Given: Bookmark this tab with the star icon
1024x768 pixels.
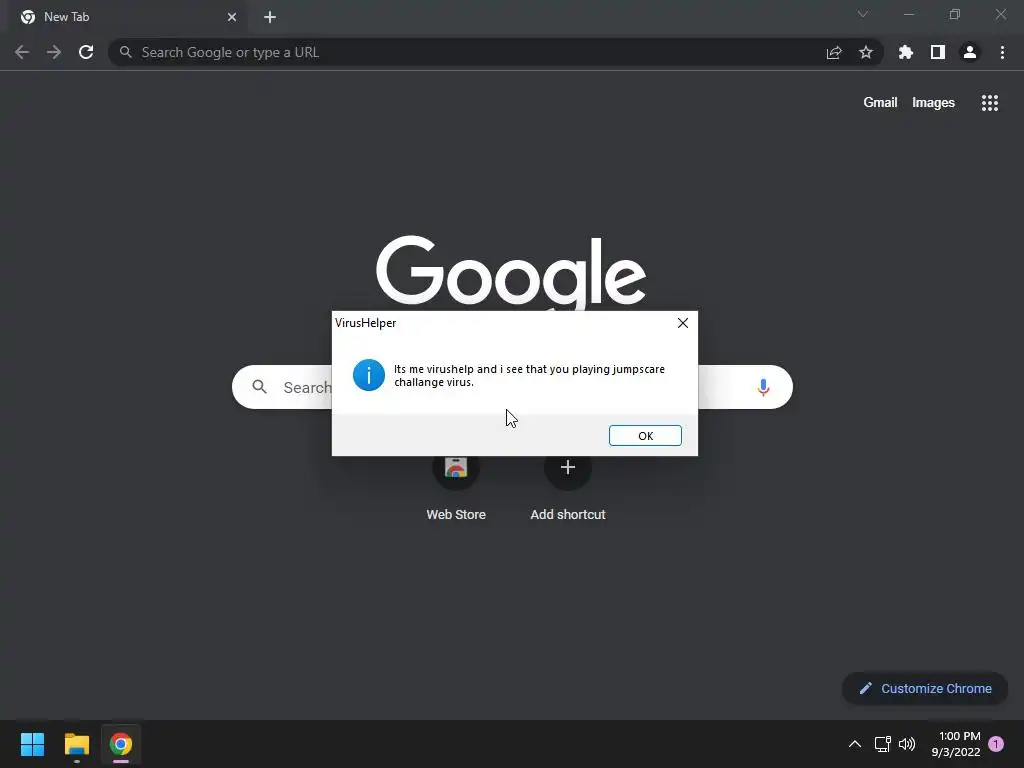Looking at the screenshot, I should (866, 52).
